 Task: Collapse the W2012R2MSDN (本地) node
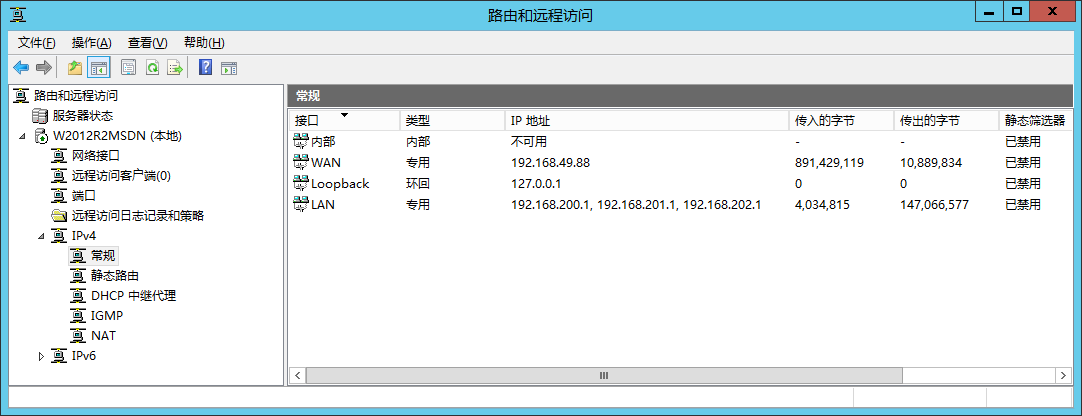[x=23, y=136]
